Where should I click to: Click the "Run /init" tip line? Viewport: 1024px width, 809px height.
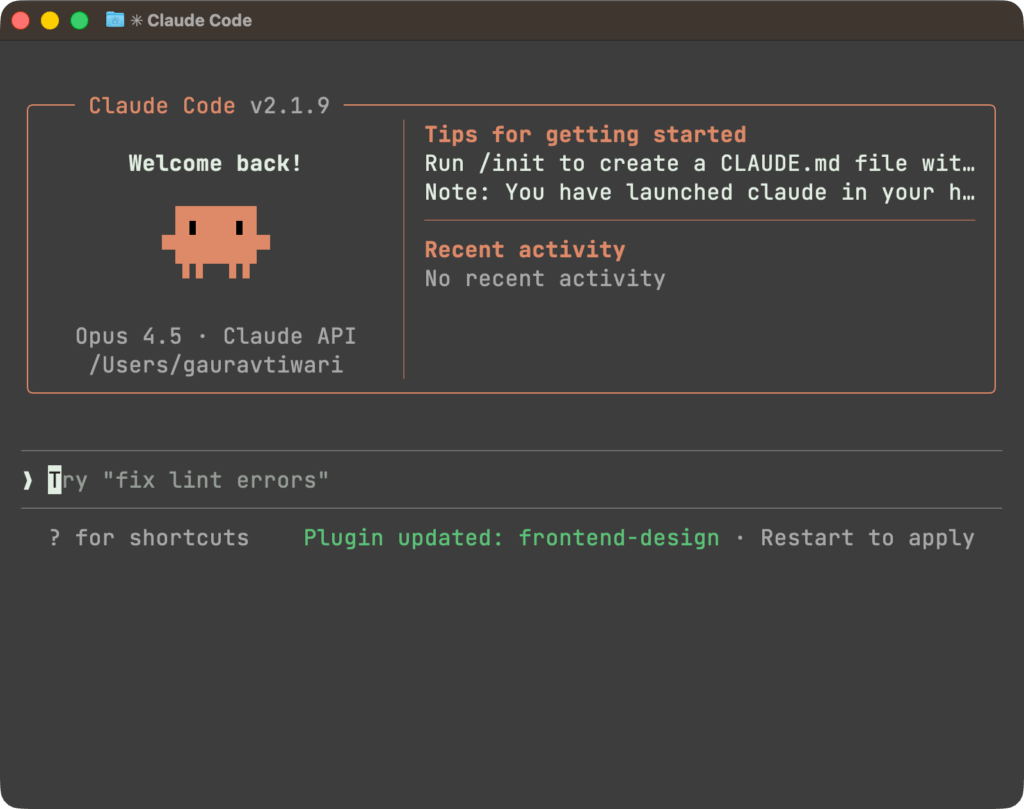pyautogui.click(x=699, y=164)
